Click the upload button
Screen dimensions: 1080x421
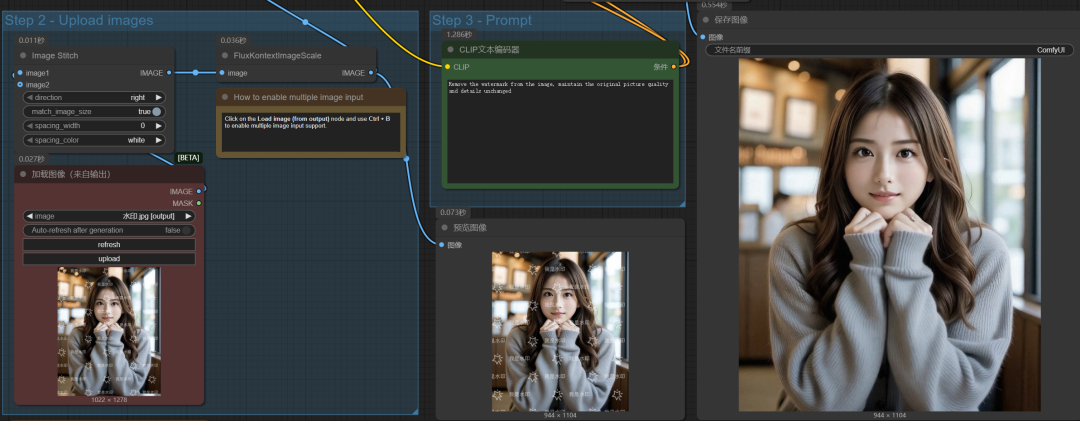(x=109, y=259)
